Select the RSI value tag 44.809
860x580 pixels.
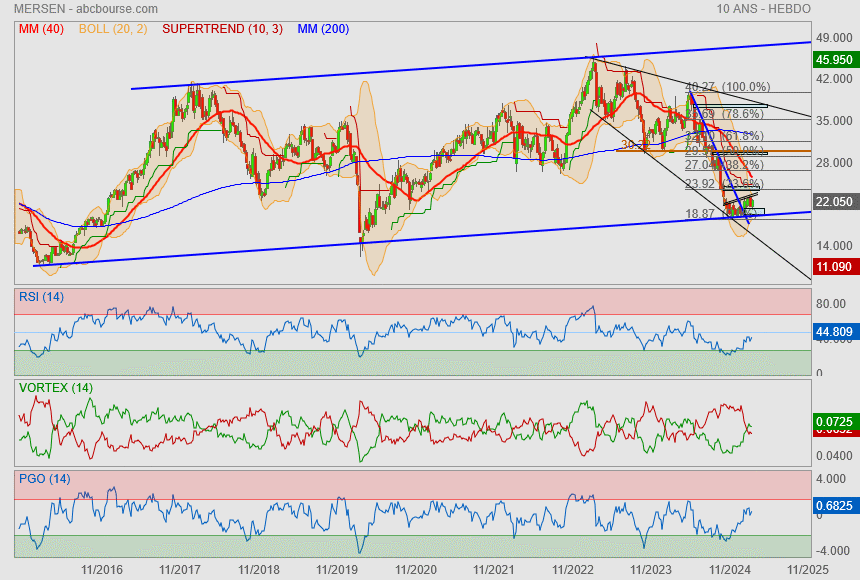(x=834, y=332)
